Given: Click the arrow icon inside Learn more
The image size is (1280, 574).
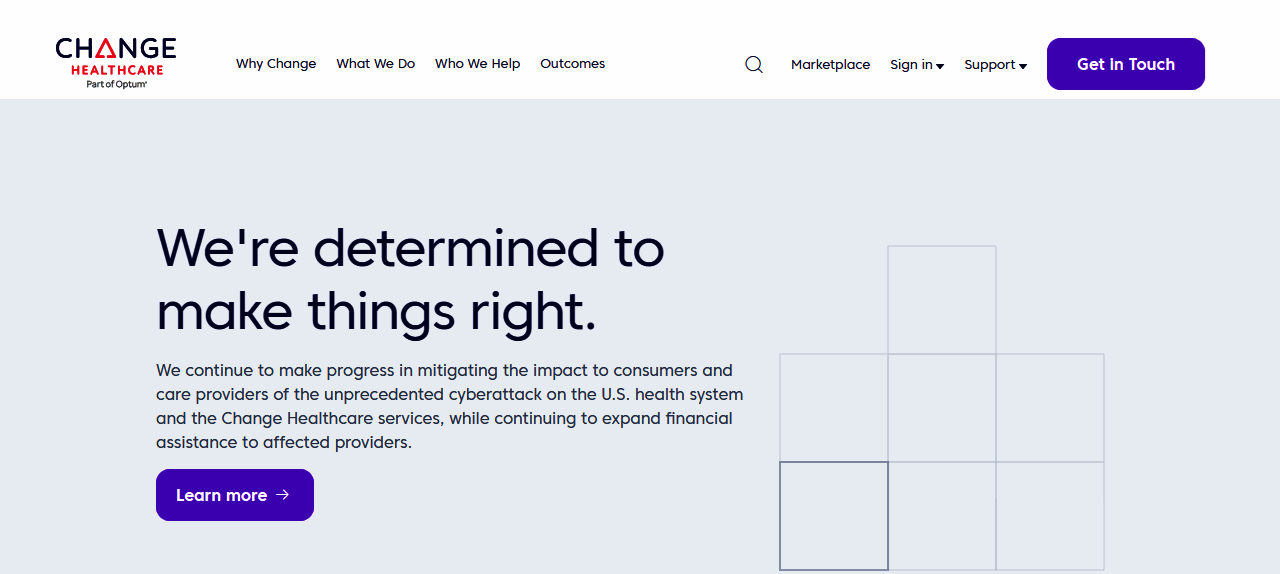Looking at the screenshot, I should pos(283,494).
